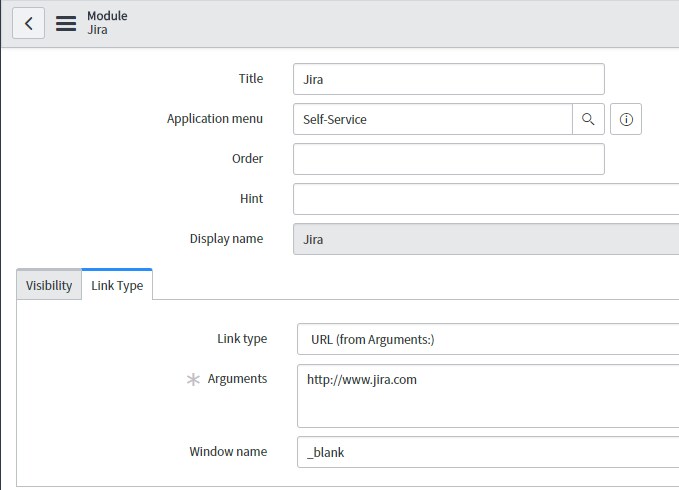Click the Application menu Self-Service field
This screenshot has width=679, height=490.
[432, 119]
